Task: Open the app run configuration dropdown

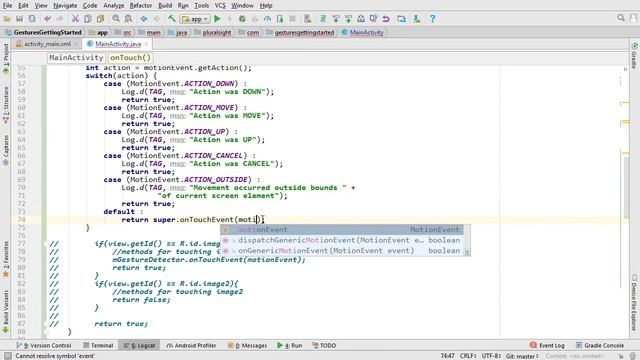Action: tap(195, 19)
